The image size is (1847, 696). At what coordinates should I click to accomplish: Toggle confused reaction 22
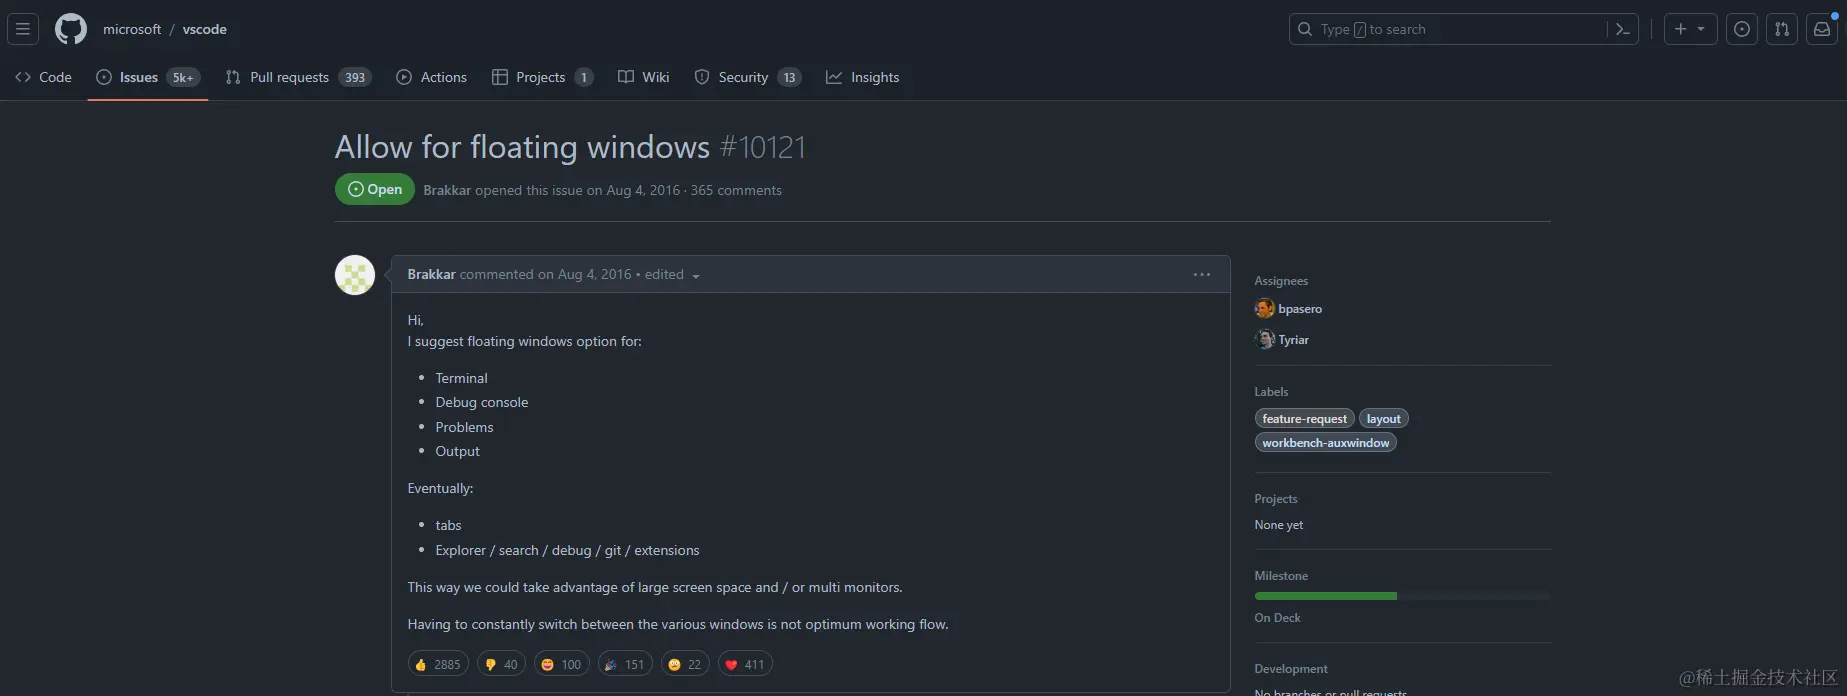[685, 664]
